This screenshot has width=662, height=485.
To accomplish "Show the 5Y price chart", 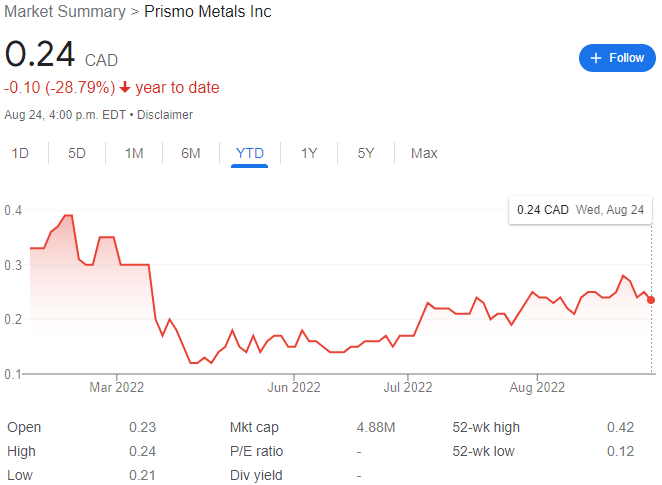I will coord(366,153).
